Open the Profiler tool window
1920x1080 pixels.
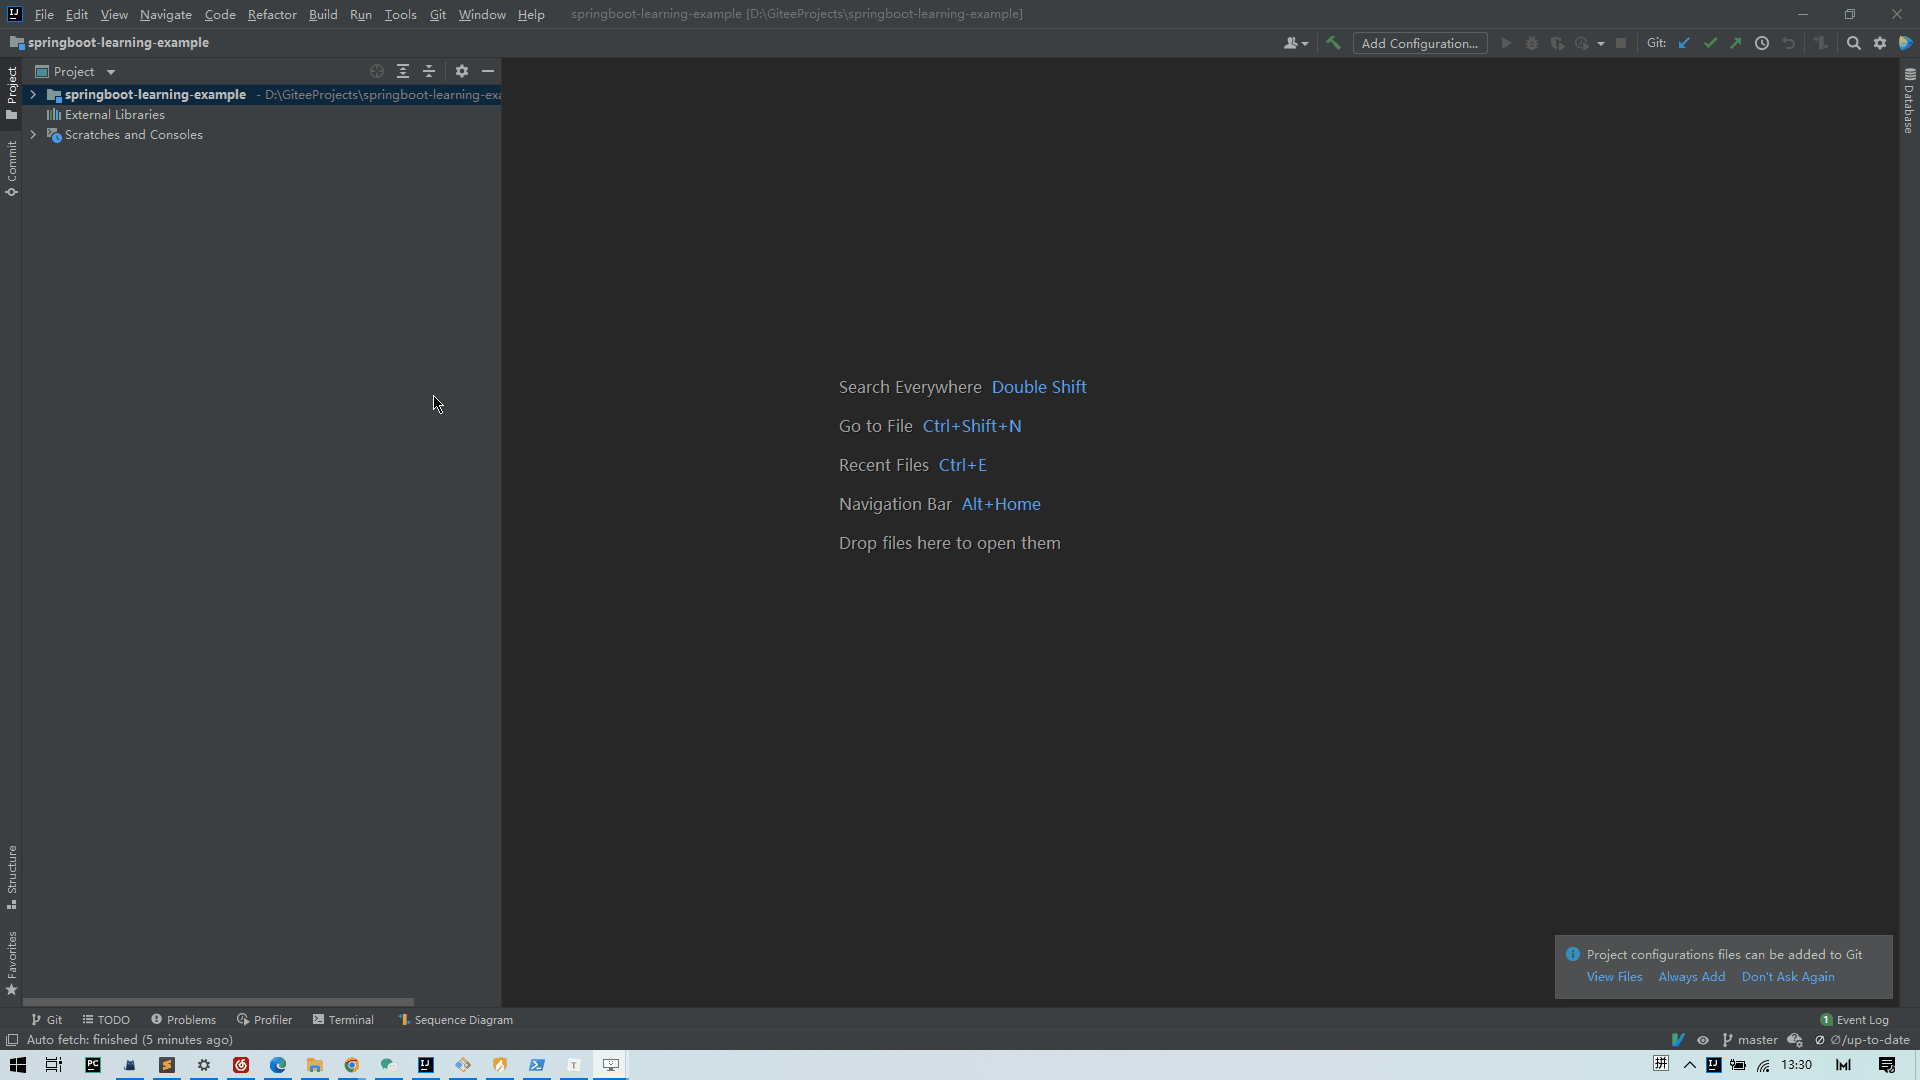click(264, 1019)
